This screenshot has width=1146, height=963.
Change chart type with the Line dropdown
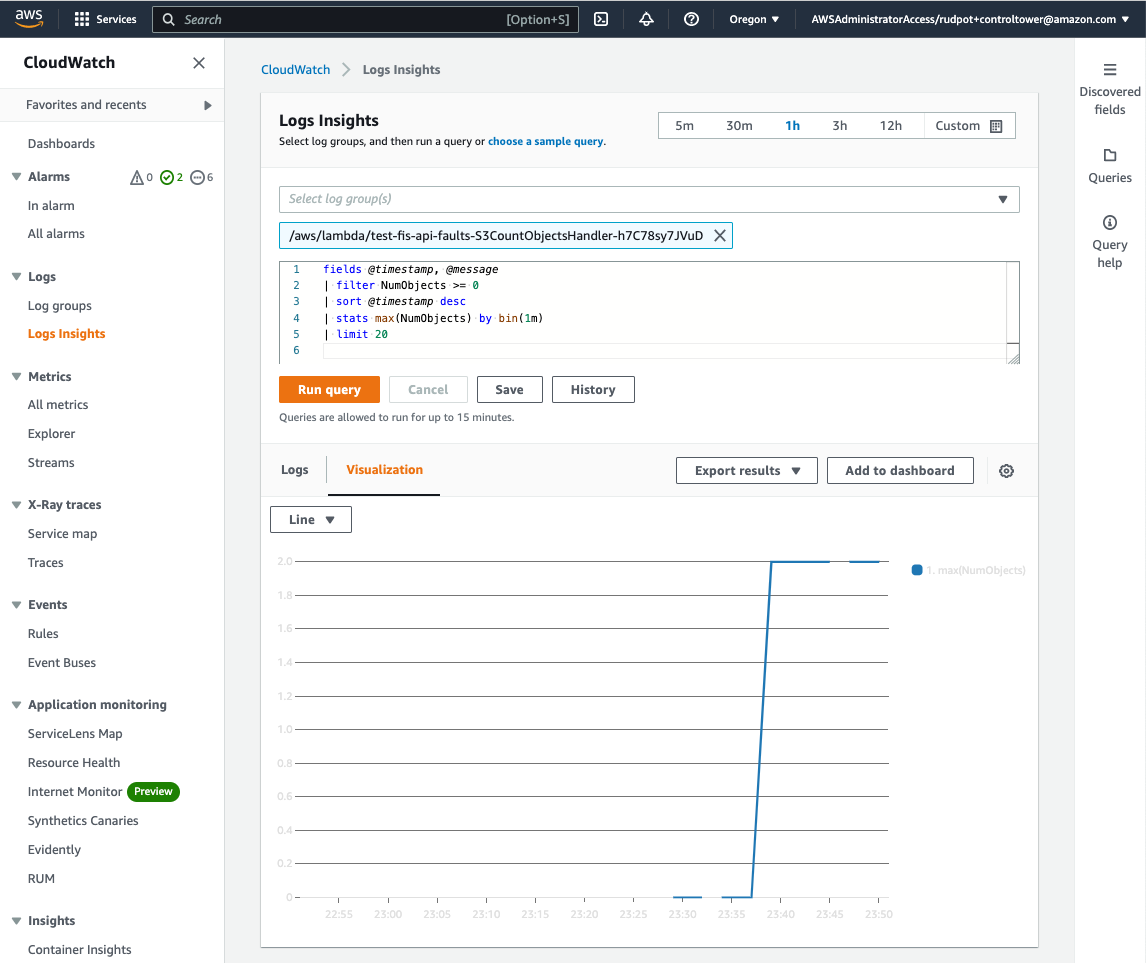pos(310,519)
